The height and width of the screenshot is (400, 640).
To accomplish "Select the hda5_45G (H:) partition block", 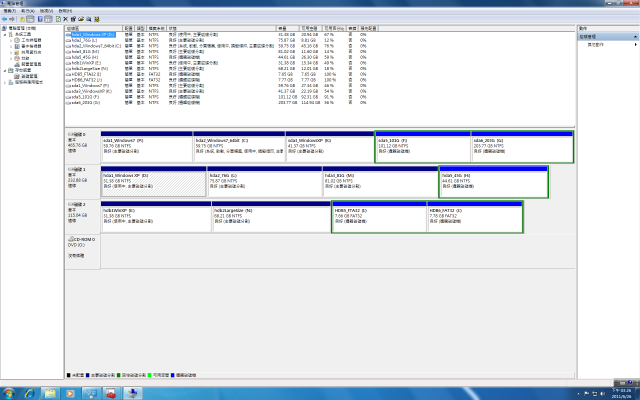I will pos(493,182).
